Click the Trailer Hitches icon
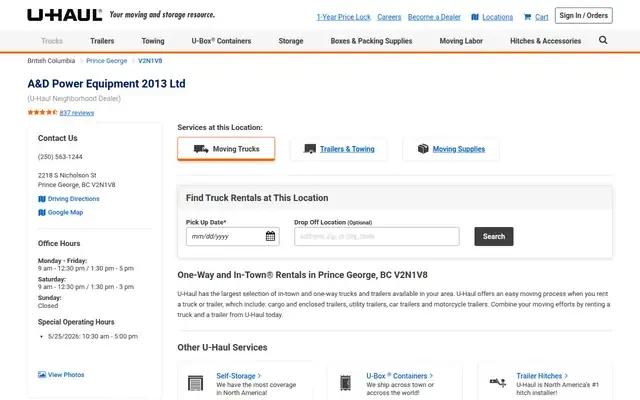Screen dimensions: 640x400 (x=498, y=382)
